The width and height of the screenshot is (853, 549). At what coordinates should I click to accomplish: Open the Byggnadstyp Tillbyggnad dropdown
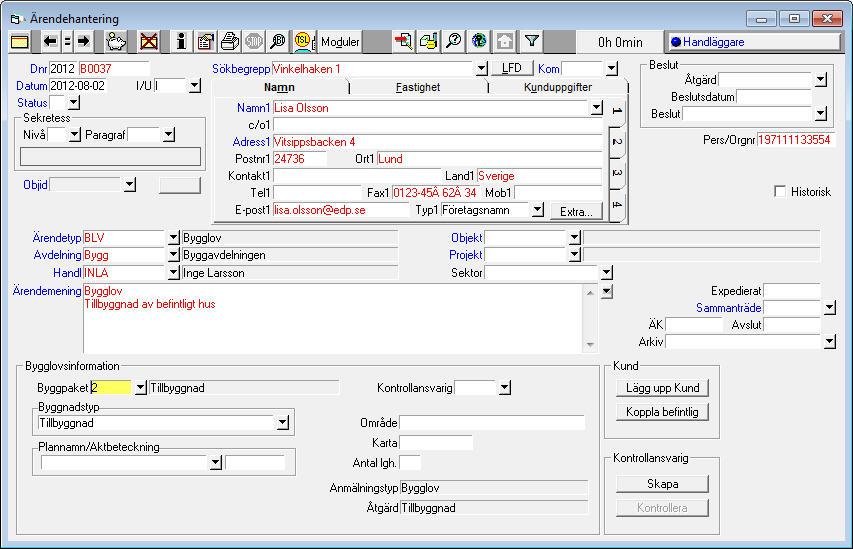(x=282, y=423)
